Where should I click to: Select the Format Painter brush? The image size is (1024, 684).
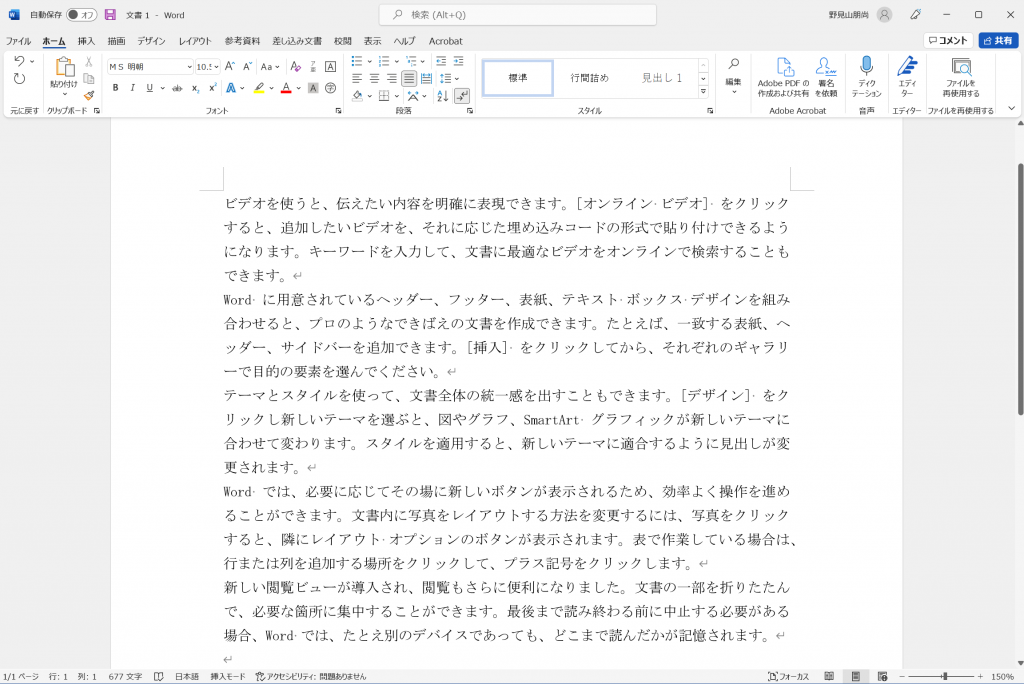89,95
